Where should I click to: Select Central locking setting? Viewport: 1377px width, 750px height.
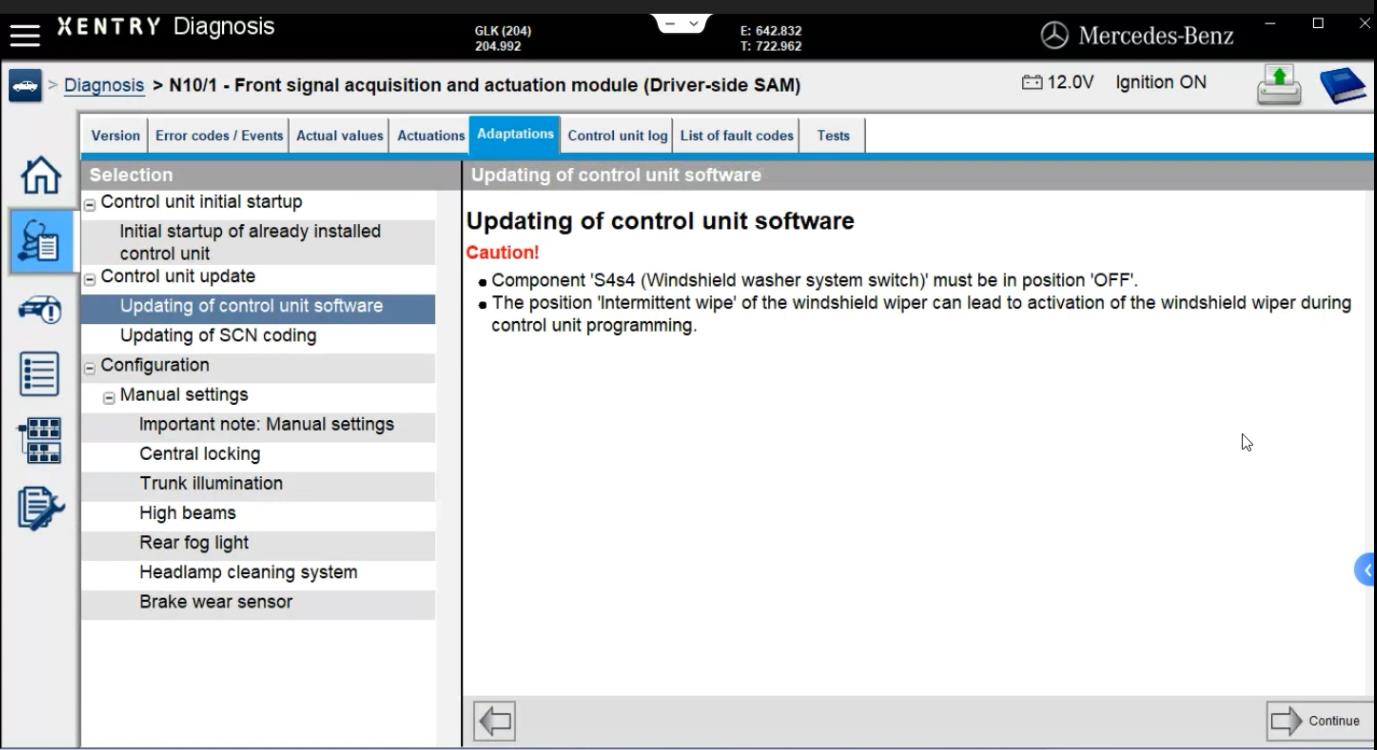[258, 455]
